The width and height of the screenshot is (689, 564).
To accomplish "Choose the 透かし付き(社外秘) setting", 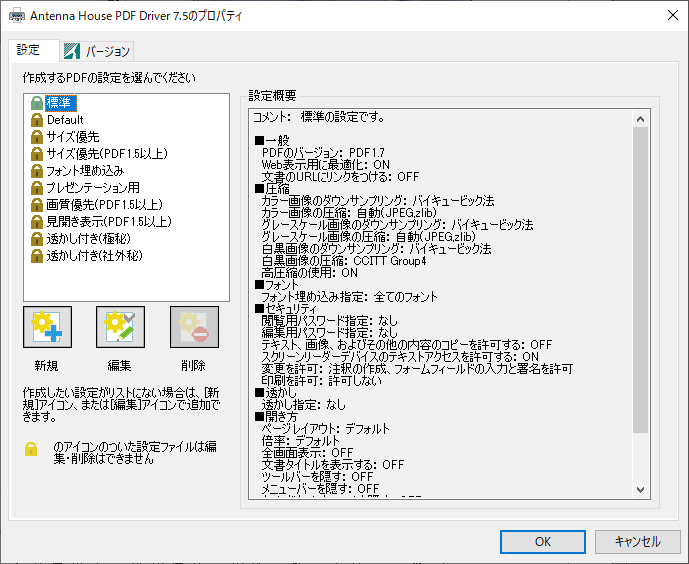I will (x=94, y=256).
